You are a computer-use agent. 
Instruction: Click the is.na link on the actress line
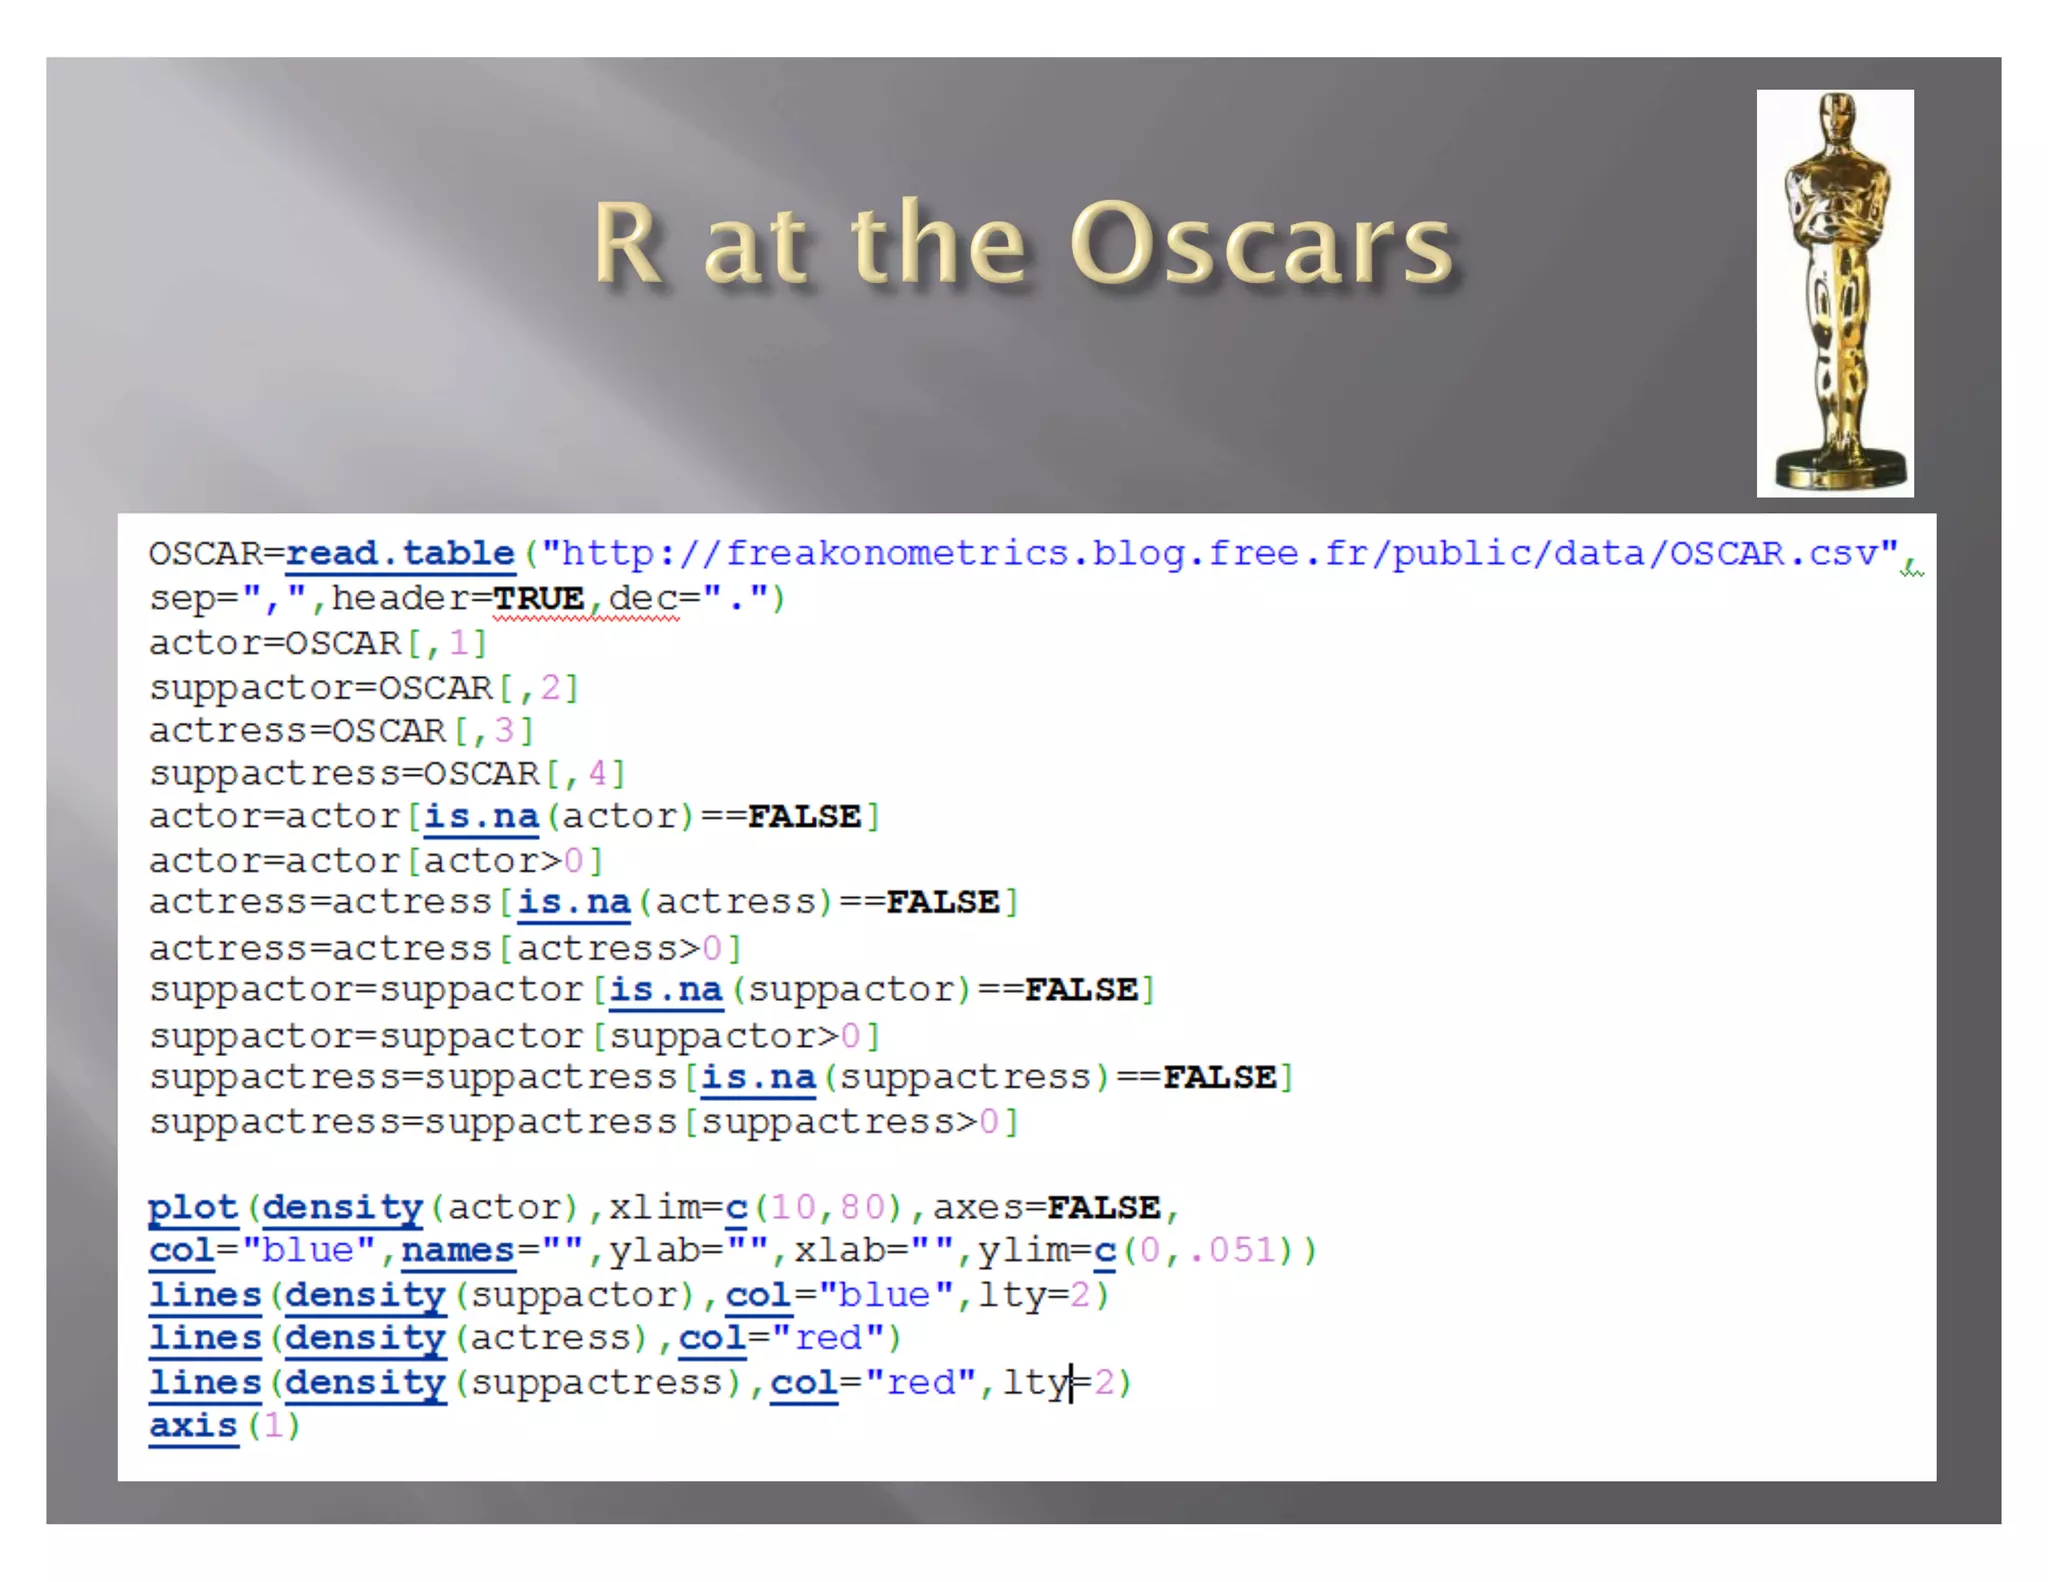[573, 903]
